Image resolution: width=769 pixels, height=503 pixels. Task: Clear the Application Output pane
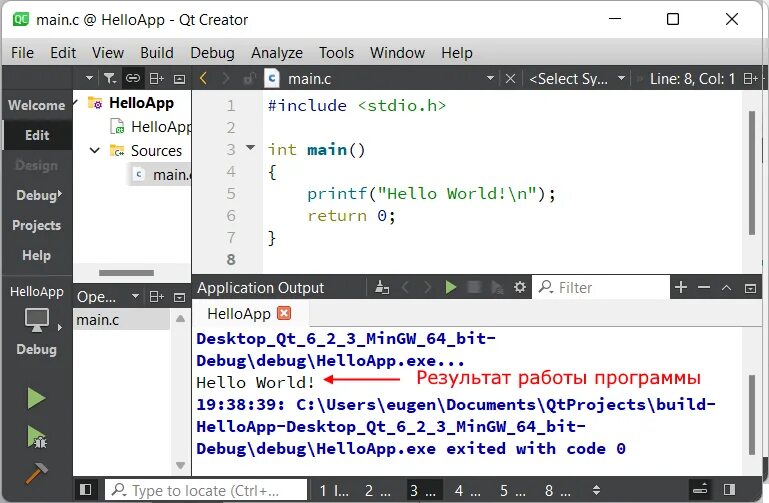(x=382, y=287)
